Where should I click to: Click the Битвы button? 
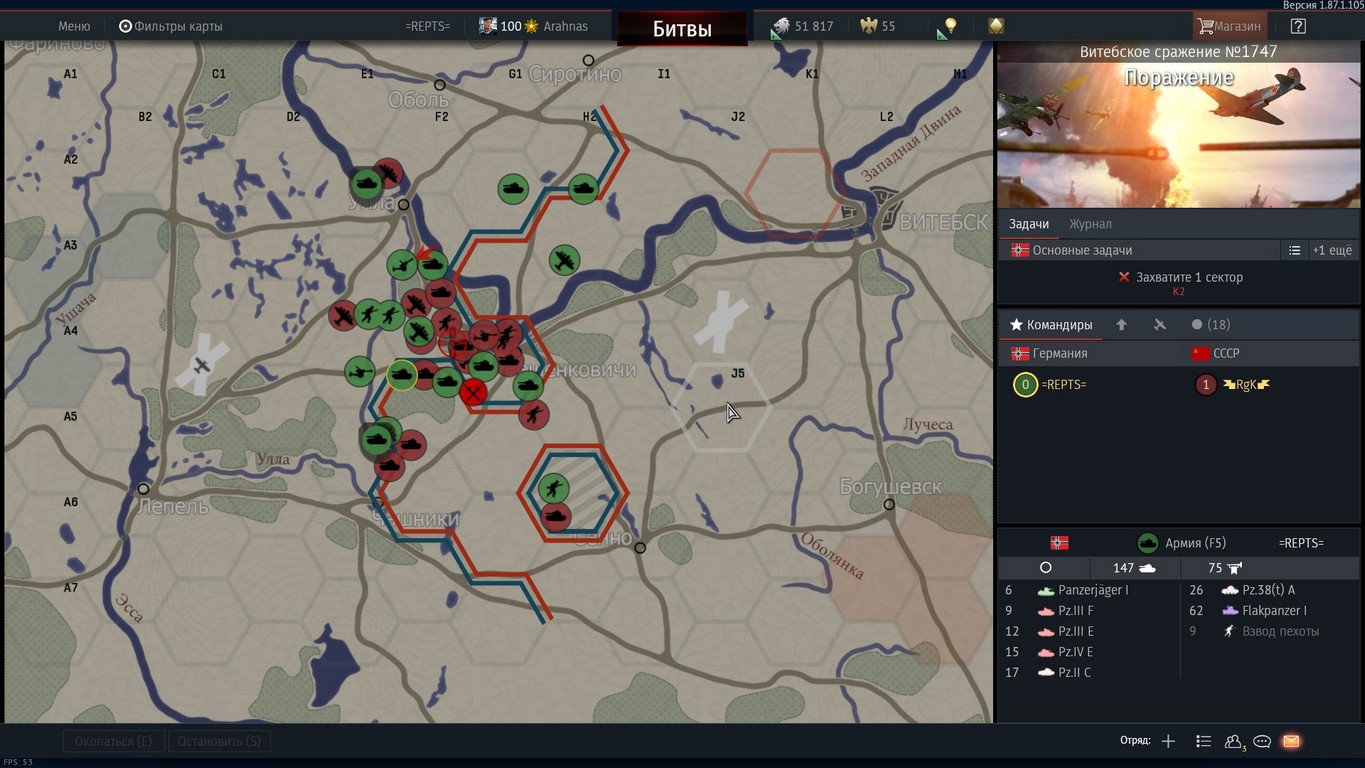682,29
